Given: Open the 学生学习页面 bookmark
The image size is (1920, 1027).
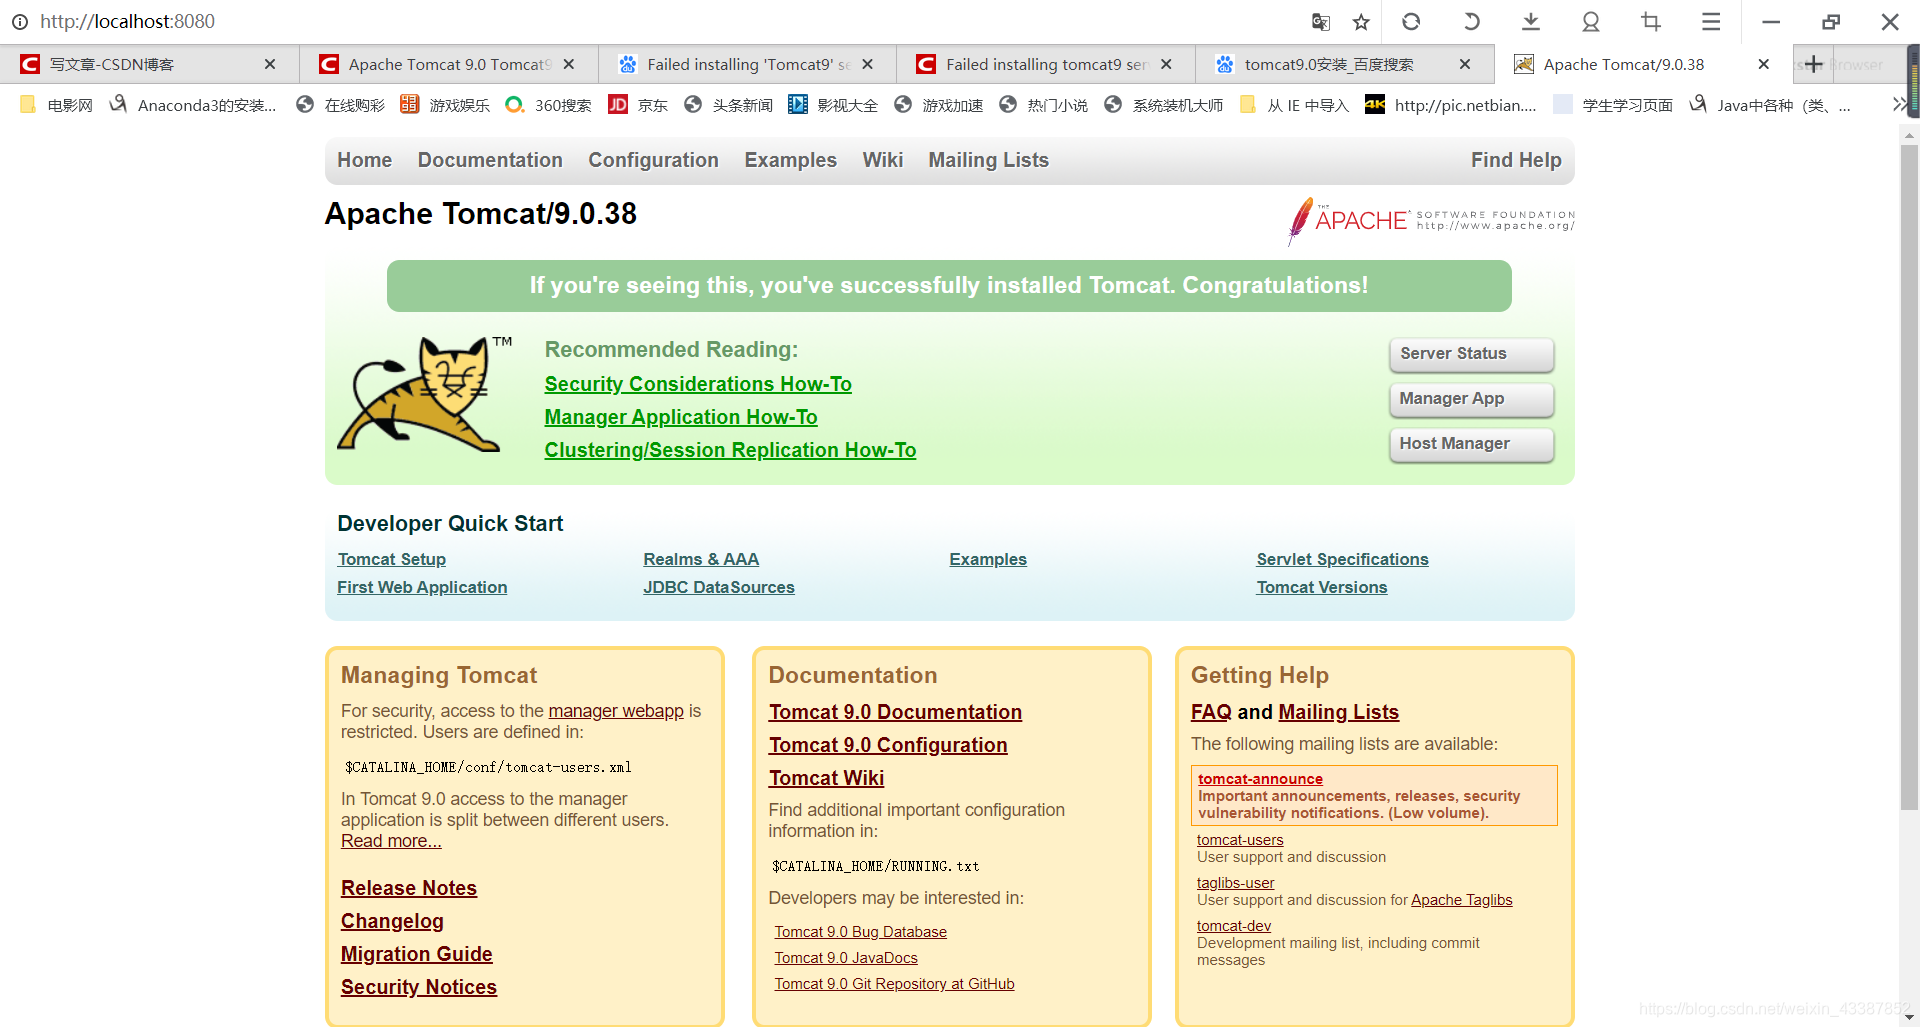Looking at the screenshot, I should click(x=1613, y=105).
